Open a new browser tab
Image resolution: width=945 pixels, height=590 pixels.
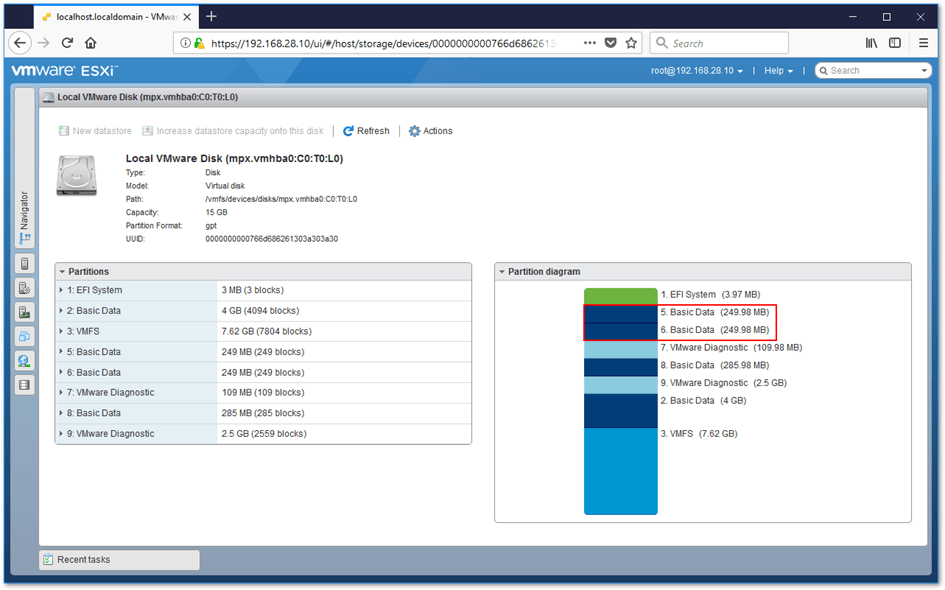pyautogui.click(x=211, y=16)
